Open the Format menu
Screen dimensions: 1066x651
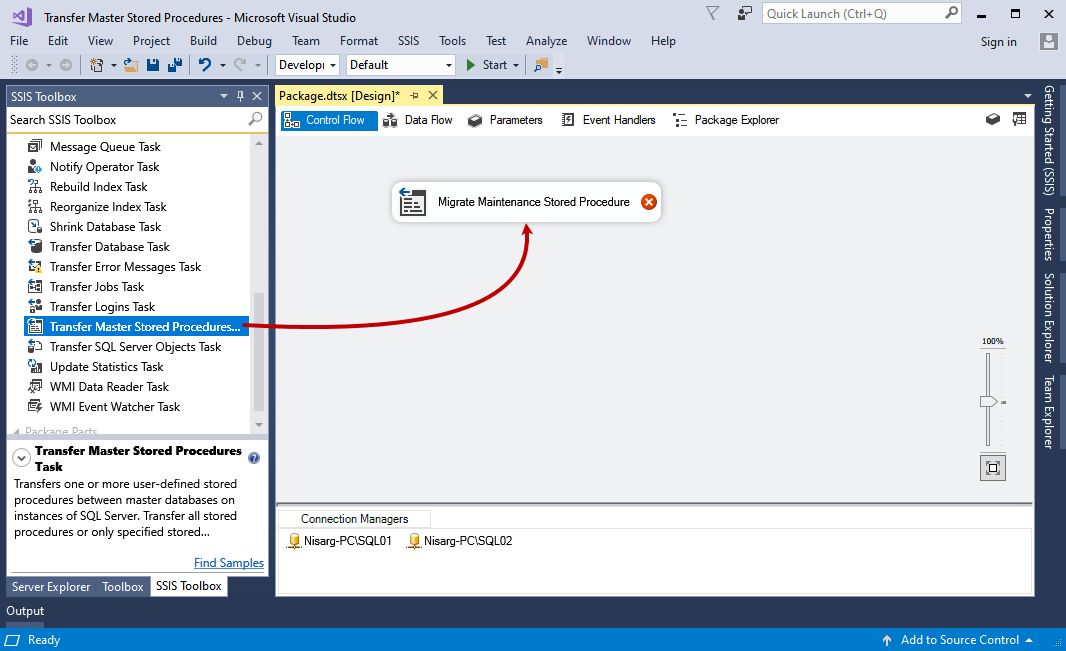click(359, 41)
